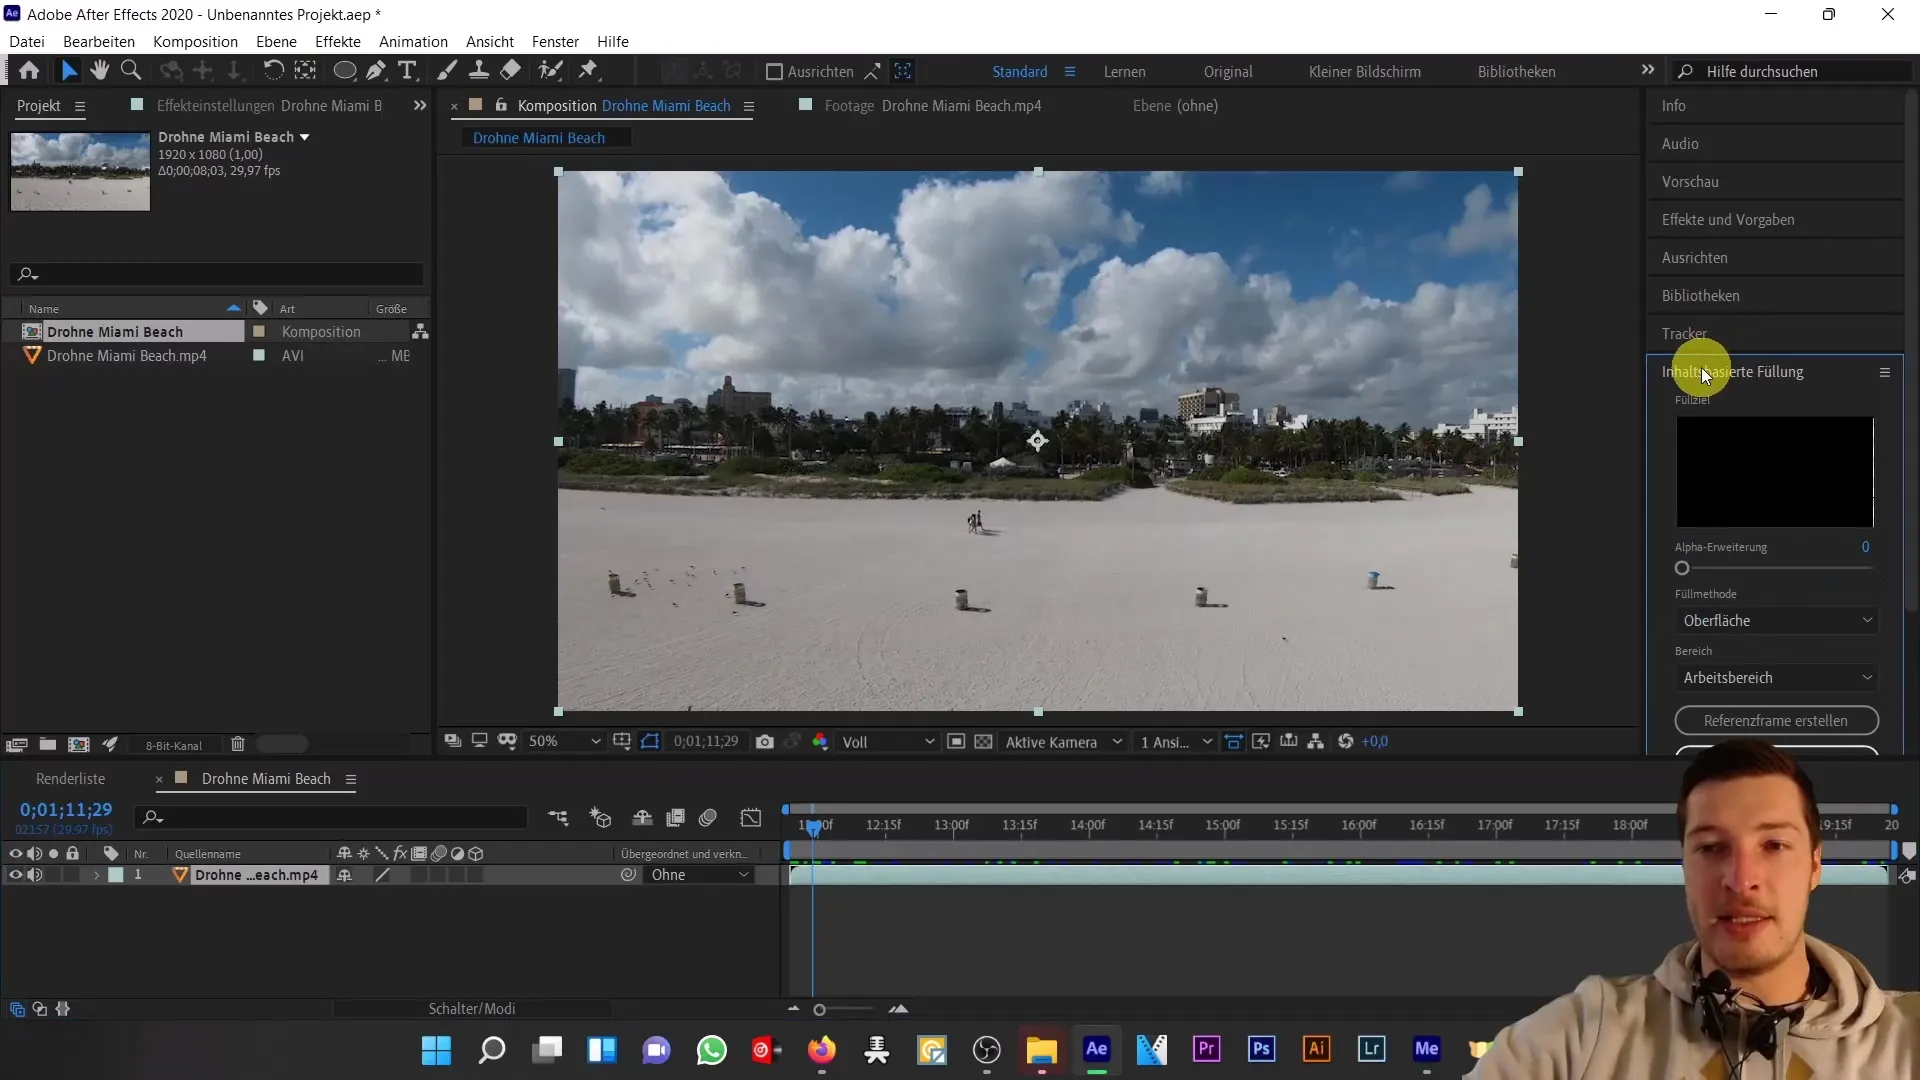Click the timeline playhead marker

click(810, 824)
